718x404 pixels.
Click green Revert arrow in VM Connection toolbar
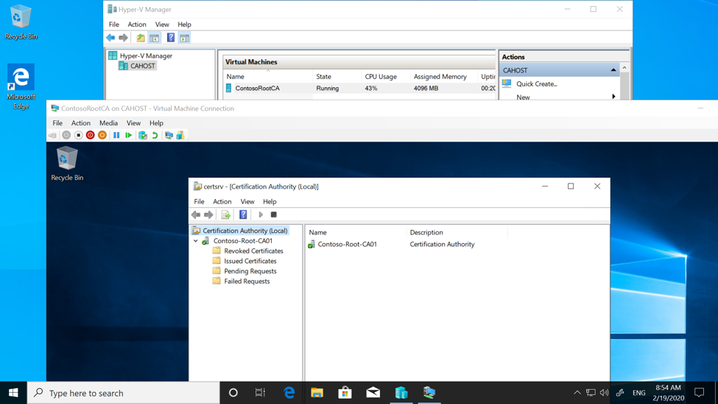(x=155, y=135)
